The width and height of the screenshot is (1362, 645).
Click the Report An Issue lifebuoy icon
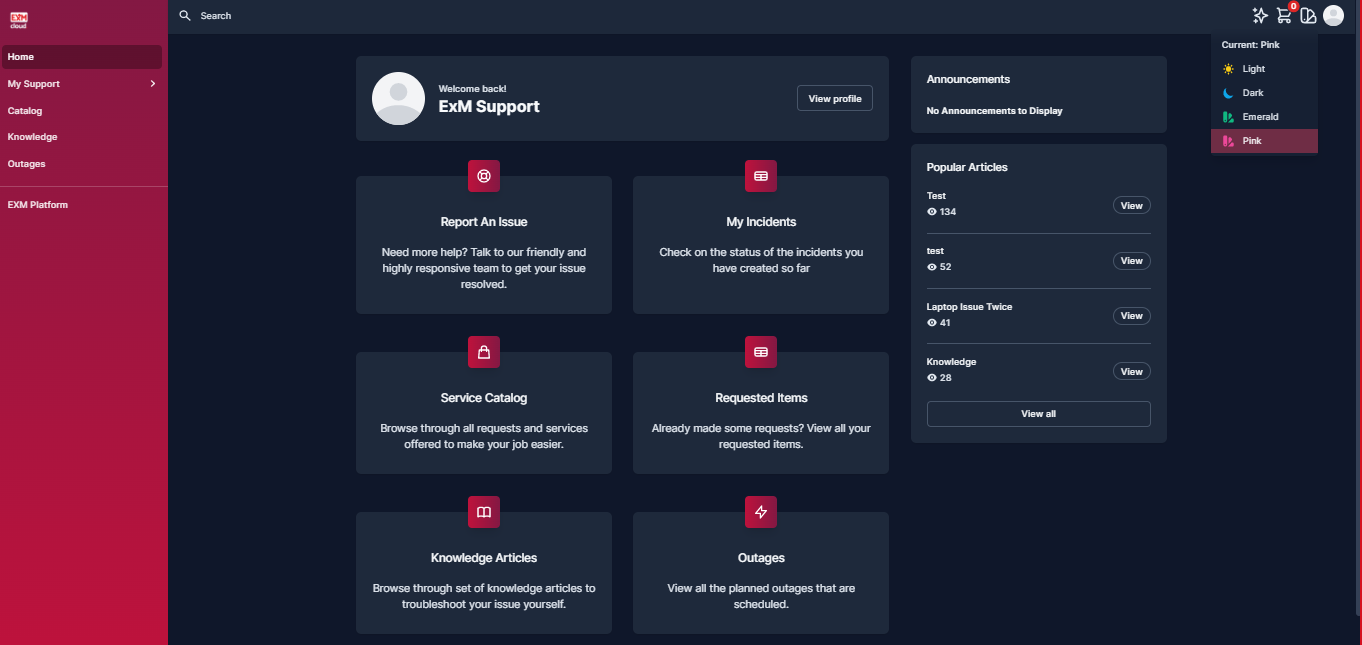[484, 176]
